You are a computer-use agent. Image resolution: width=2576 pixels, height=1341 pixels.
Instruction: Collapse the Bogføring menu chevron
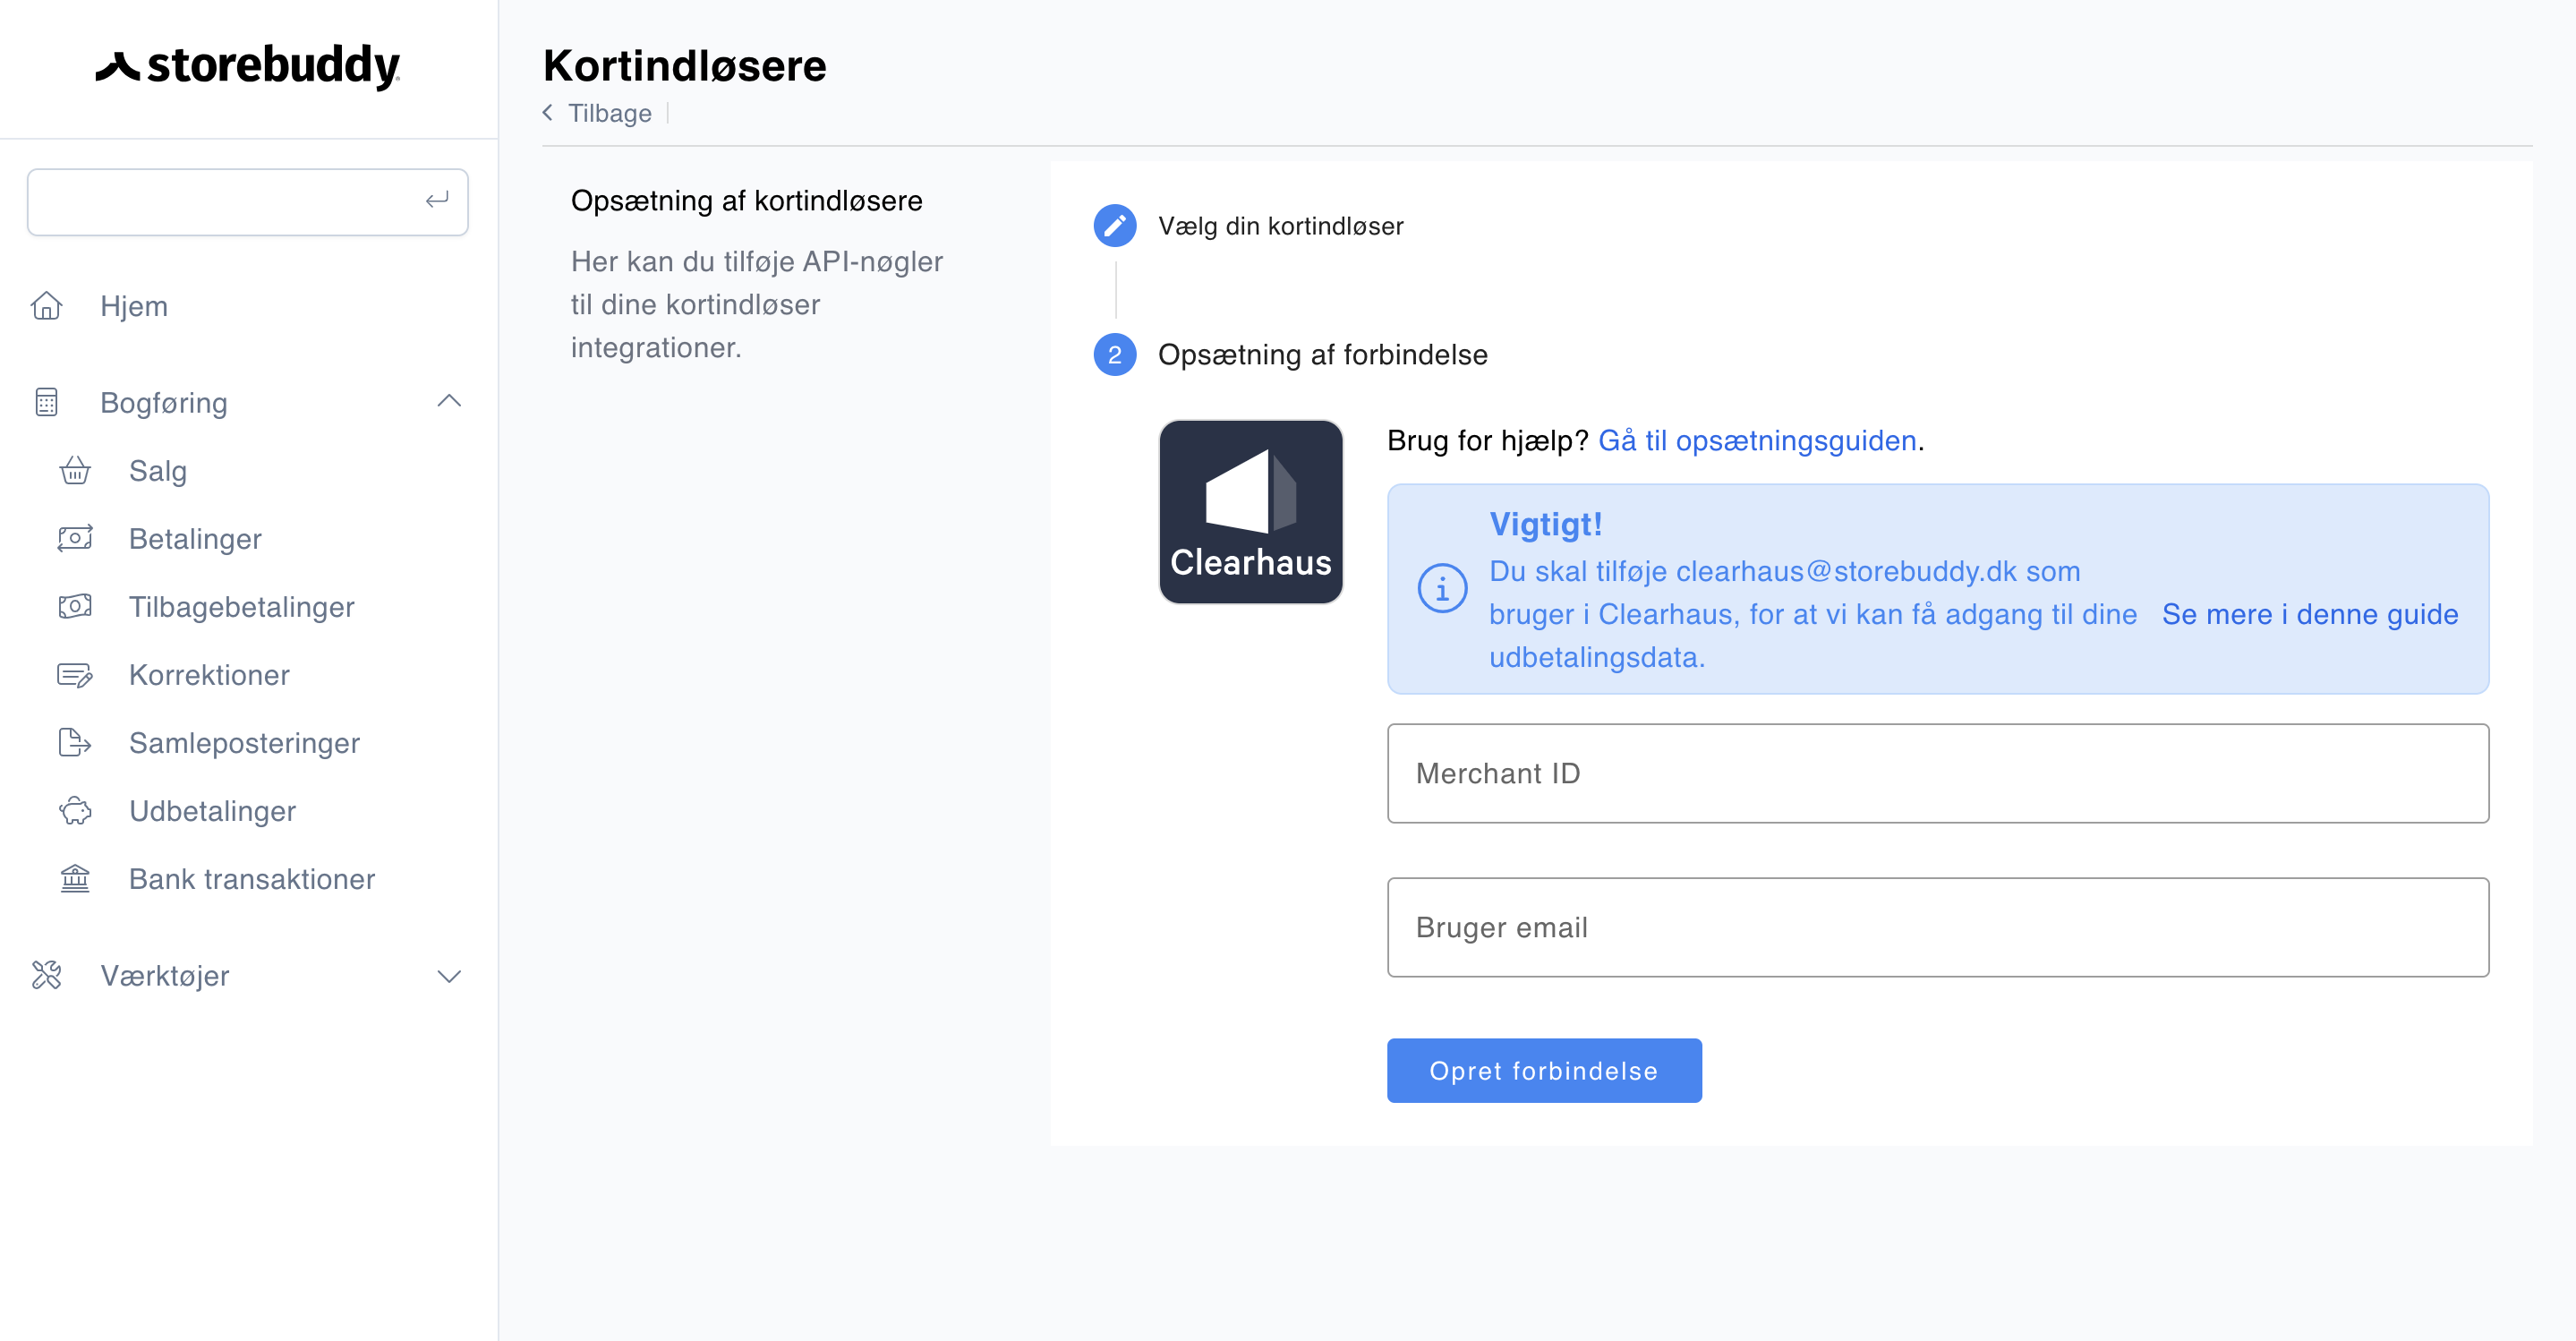click(449, 402)
